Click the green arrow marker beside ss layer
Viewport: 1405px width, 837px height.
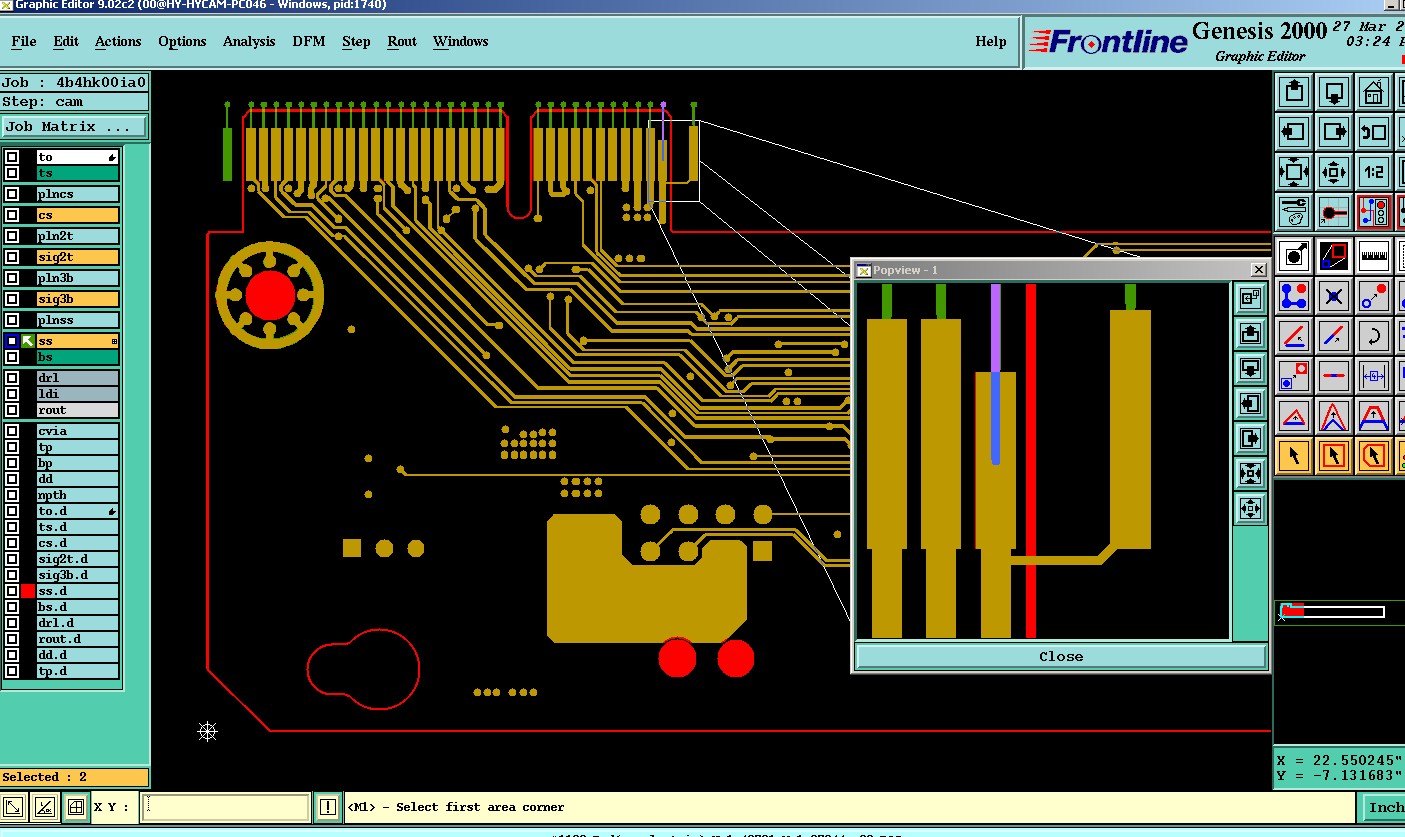click(28, 341)
